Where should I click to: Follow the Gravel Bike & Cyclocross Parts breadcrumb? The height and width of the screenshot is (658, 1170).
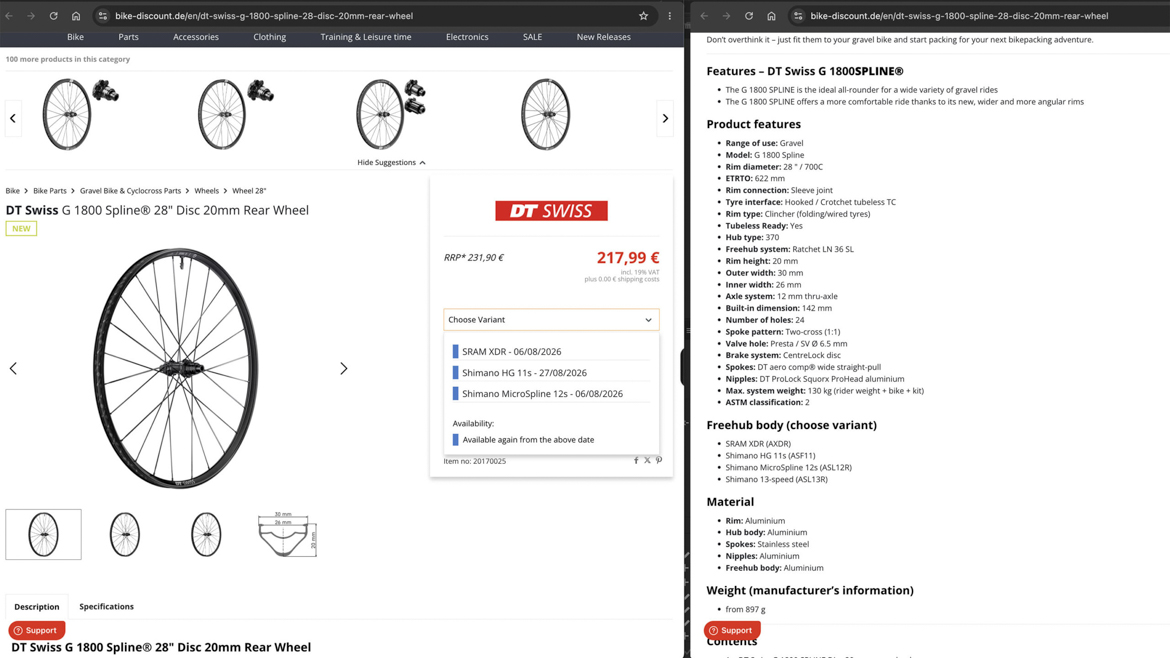[131, 191]
